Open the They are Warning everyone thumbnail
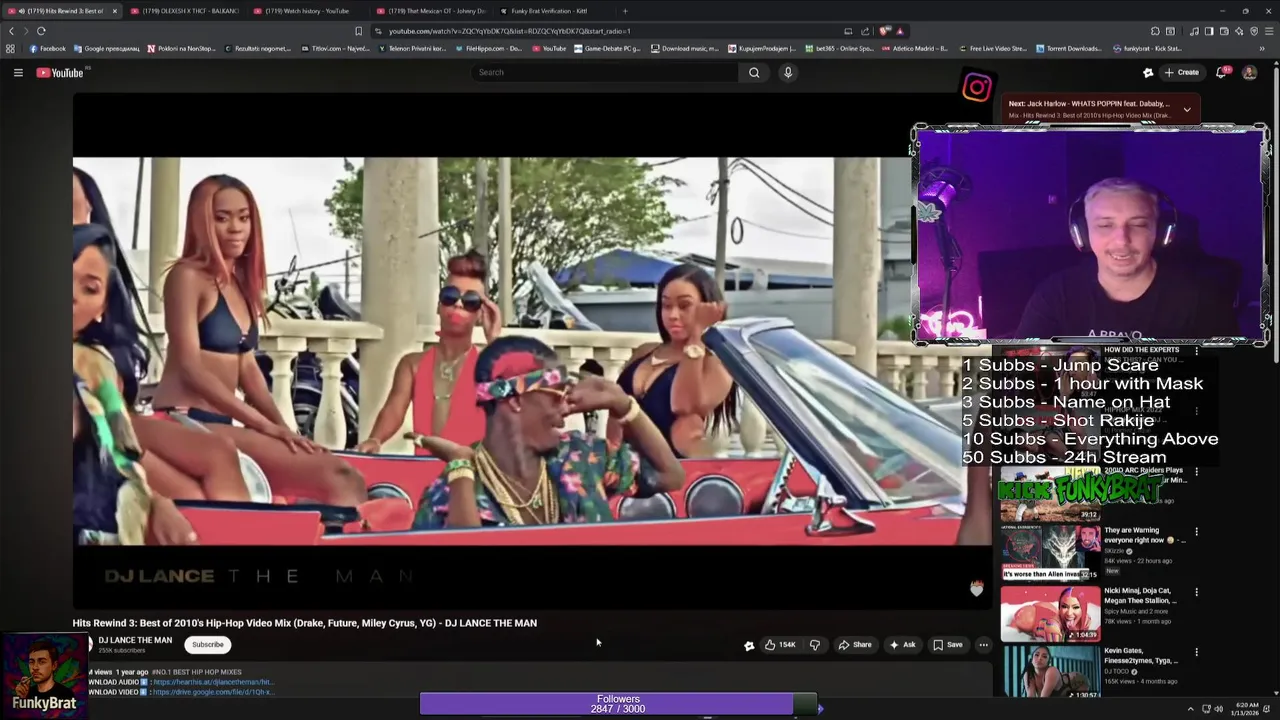The width and height of the screenshot is (1280, 720). pyautogui.click(x=1050, y=553)
